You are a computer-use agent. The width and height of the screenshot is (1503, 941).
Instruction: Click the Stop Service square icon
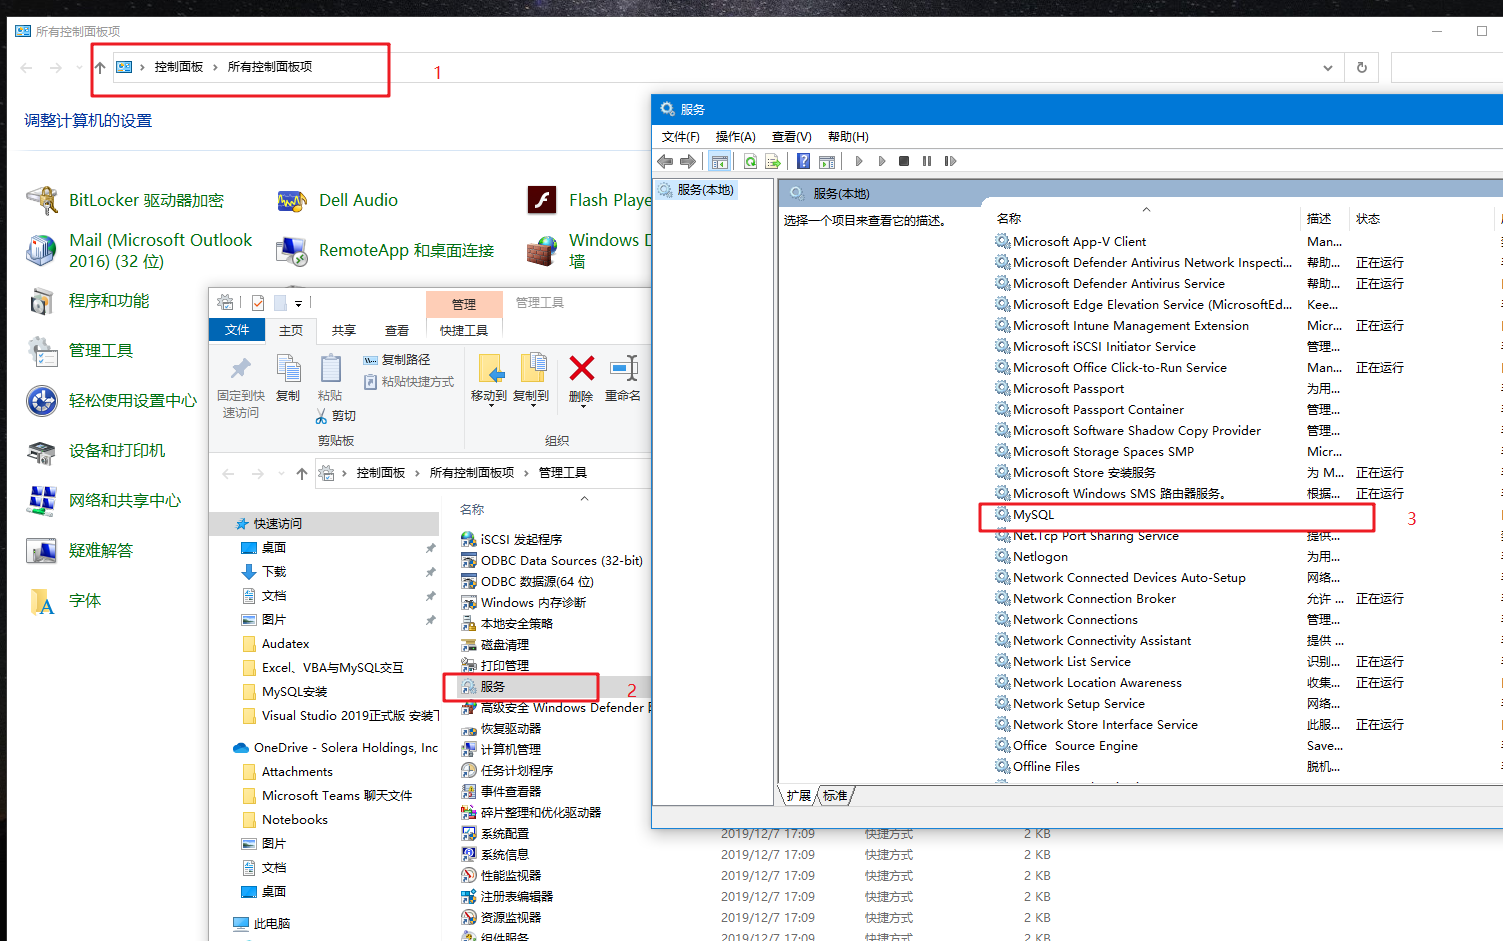pos(904,161)
